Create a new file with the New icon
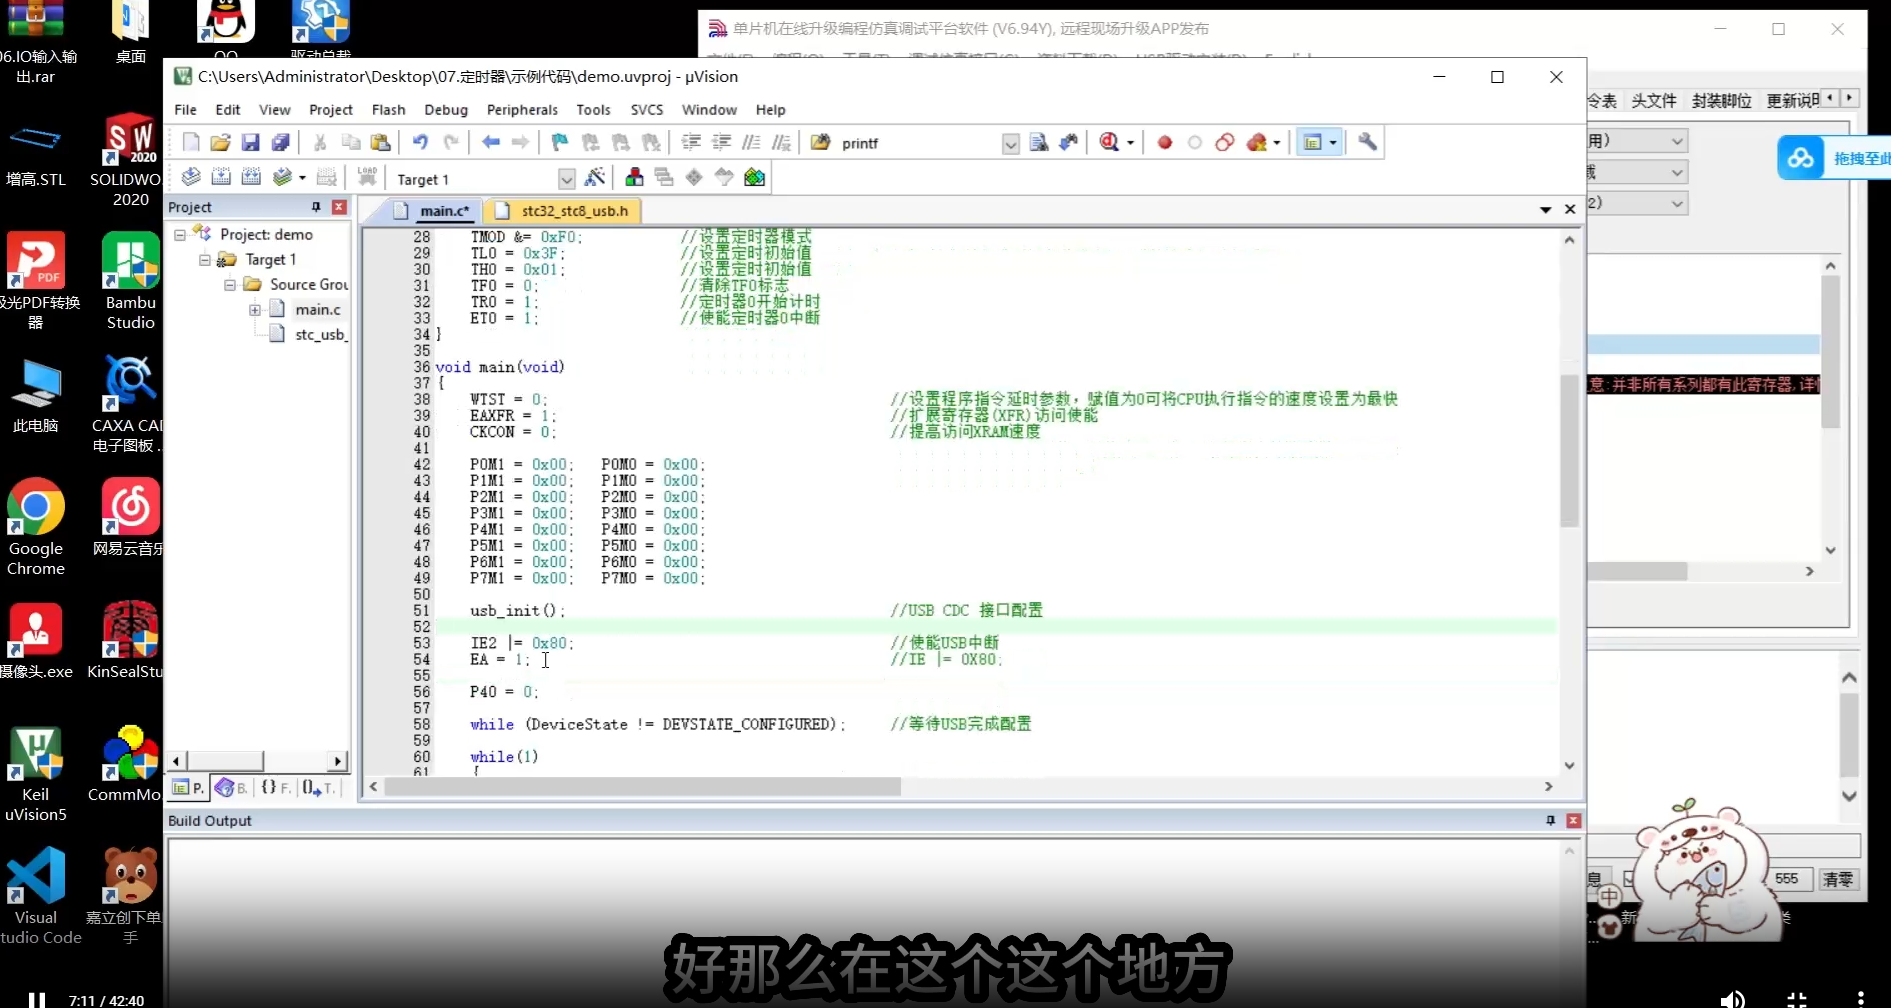 click(191, 143)
